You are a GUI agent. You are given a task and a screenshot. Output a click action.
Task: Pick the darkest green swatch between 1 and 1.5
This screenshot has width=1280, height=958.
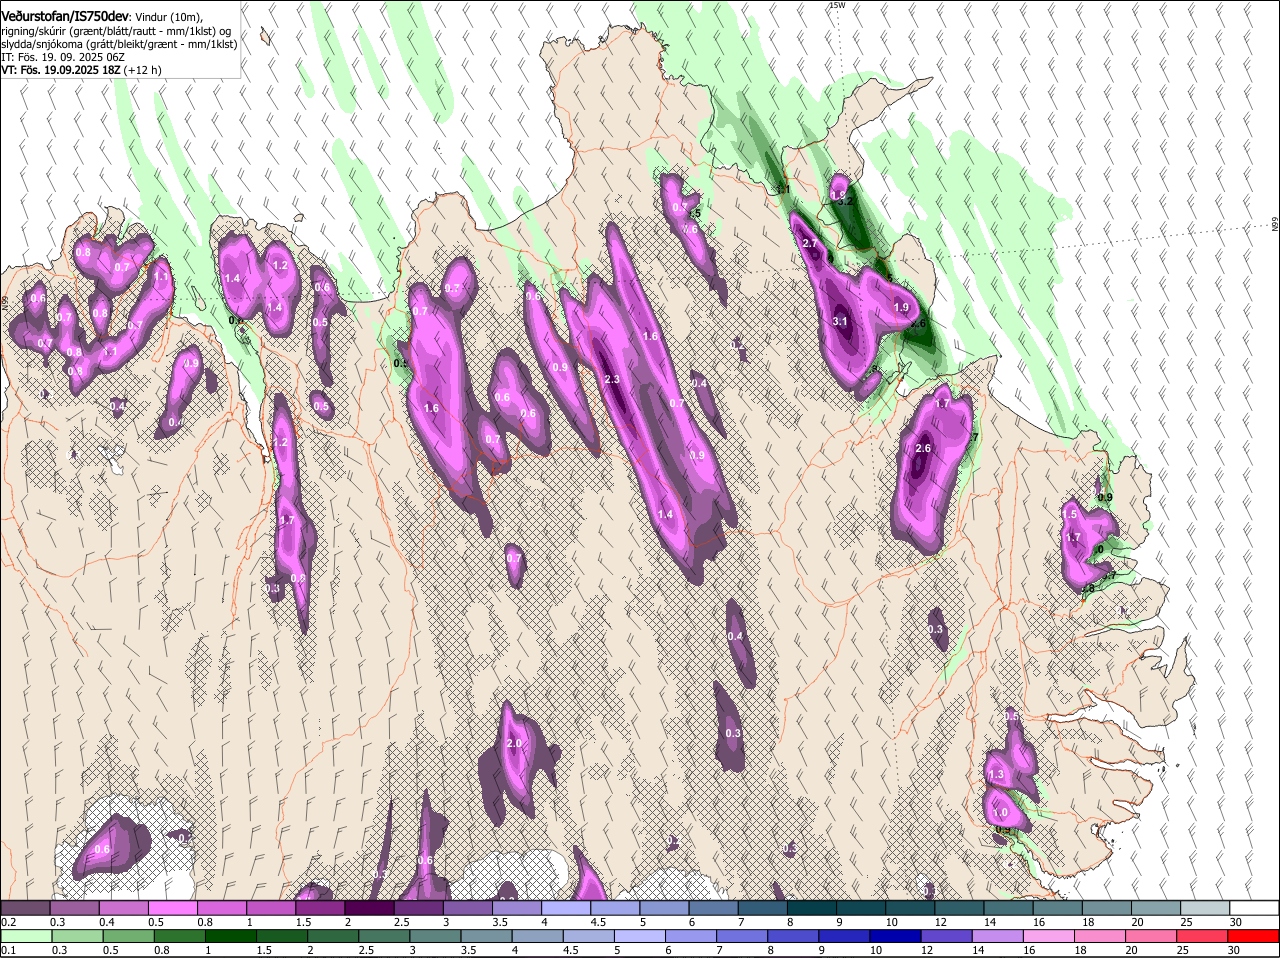coord(231,936)
